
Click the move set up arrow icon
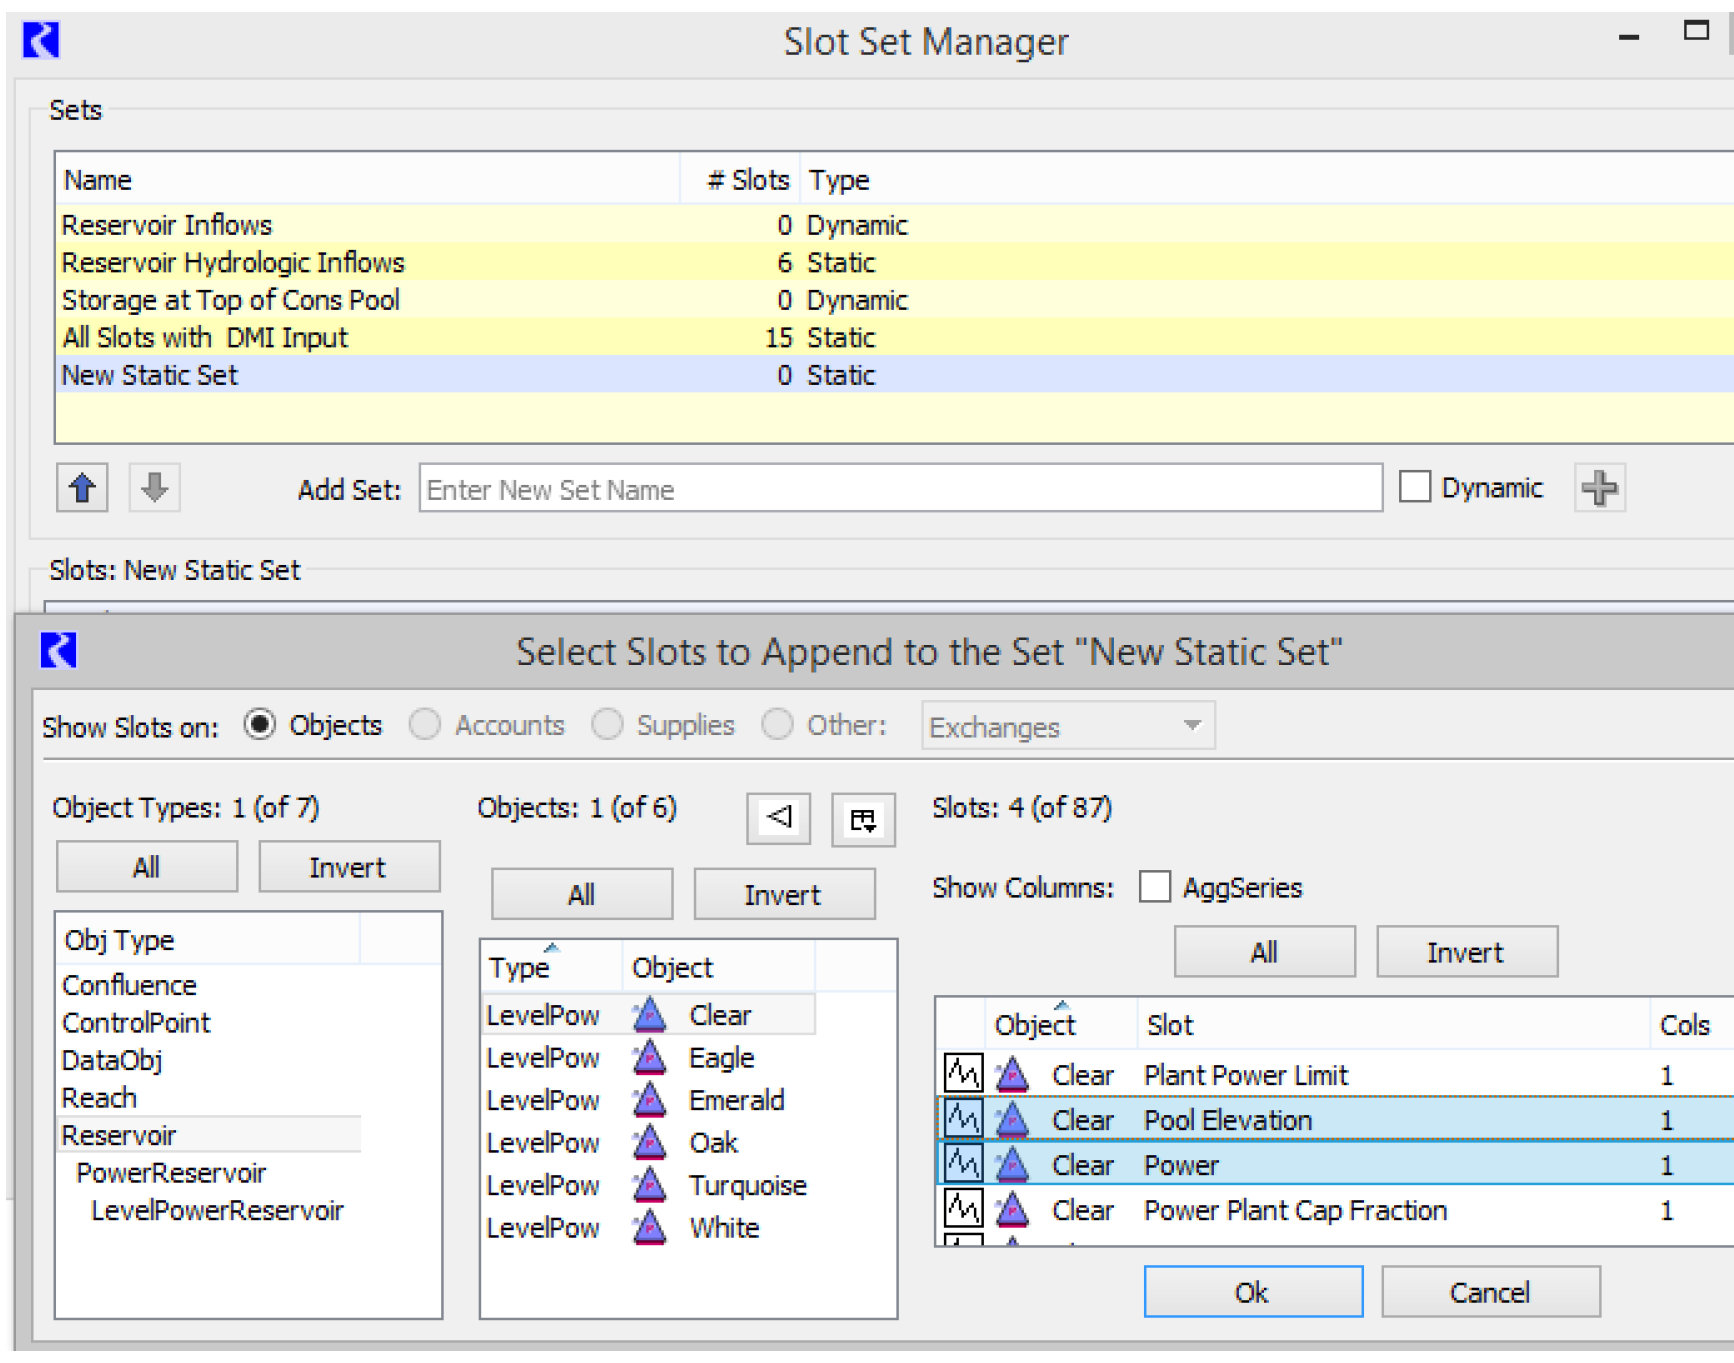coord(82,488)
